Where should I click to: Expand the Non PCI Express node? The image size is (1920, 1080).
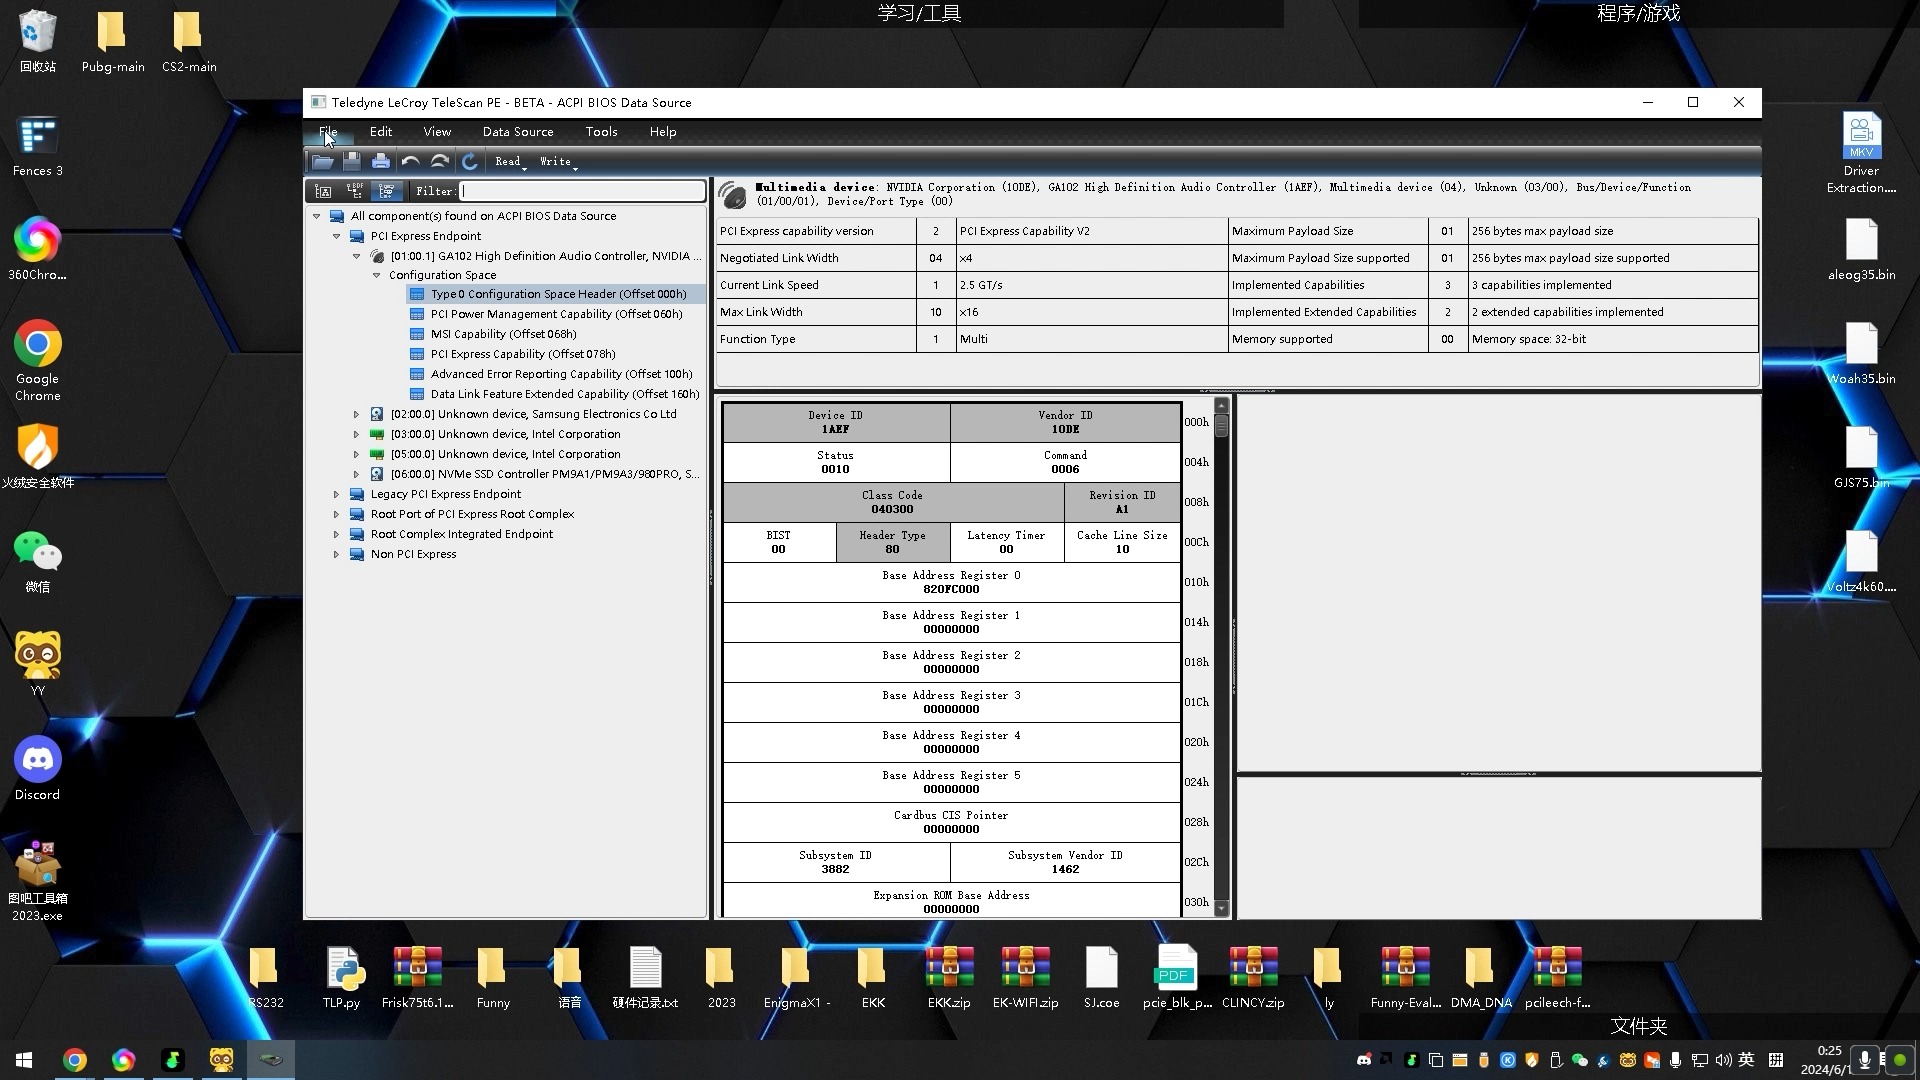(336, 554)
